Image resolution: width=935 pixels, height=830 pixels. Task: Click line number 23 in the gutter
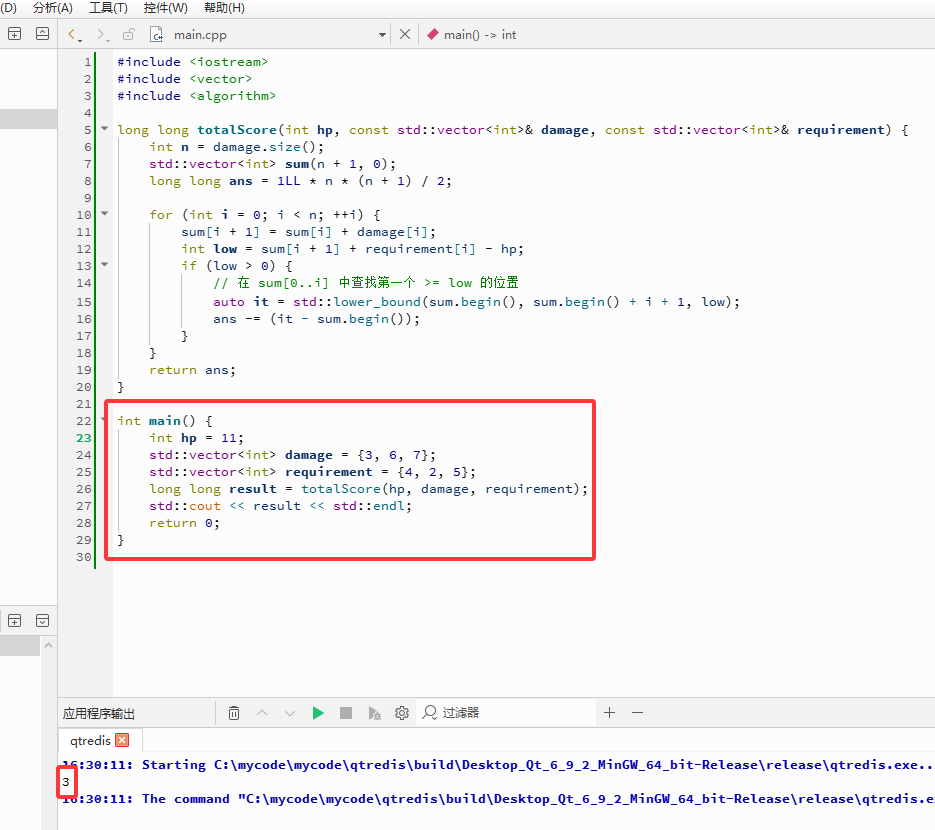point(84,438)
